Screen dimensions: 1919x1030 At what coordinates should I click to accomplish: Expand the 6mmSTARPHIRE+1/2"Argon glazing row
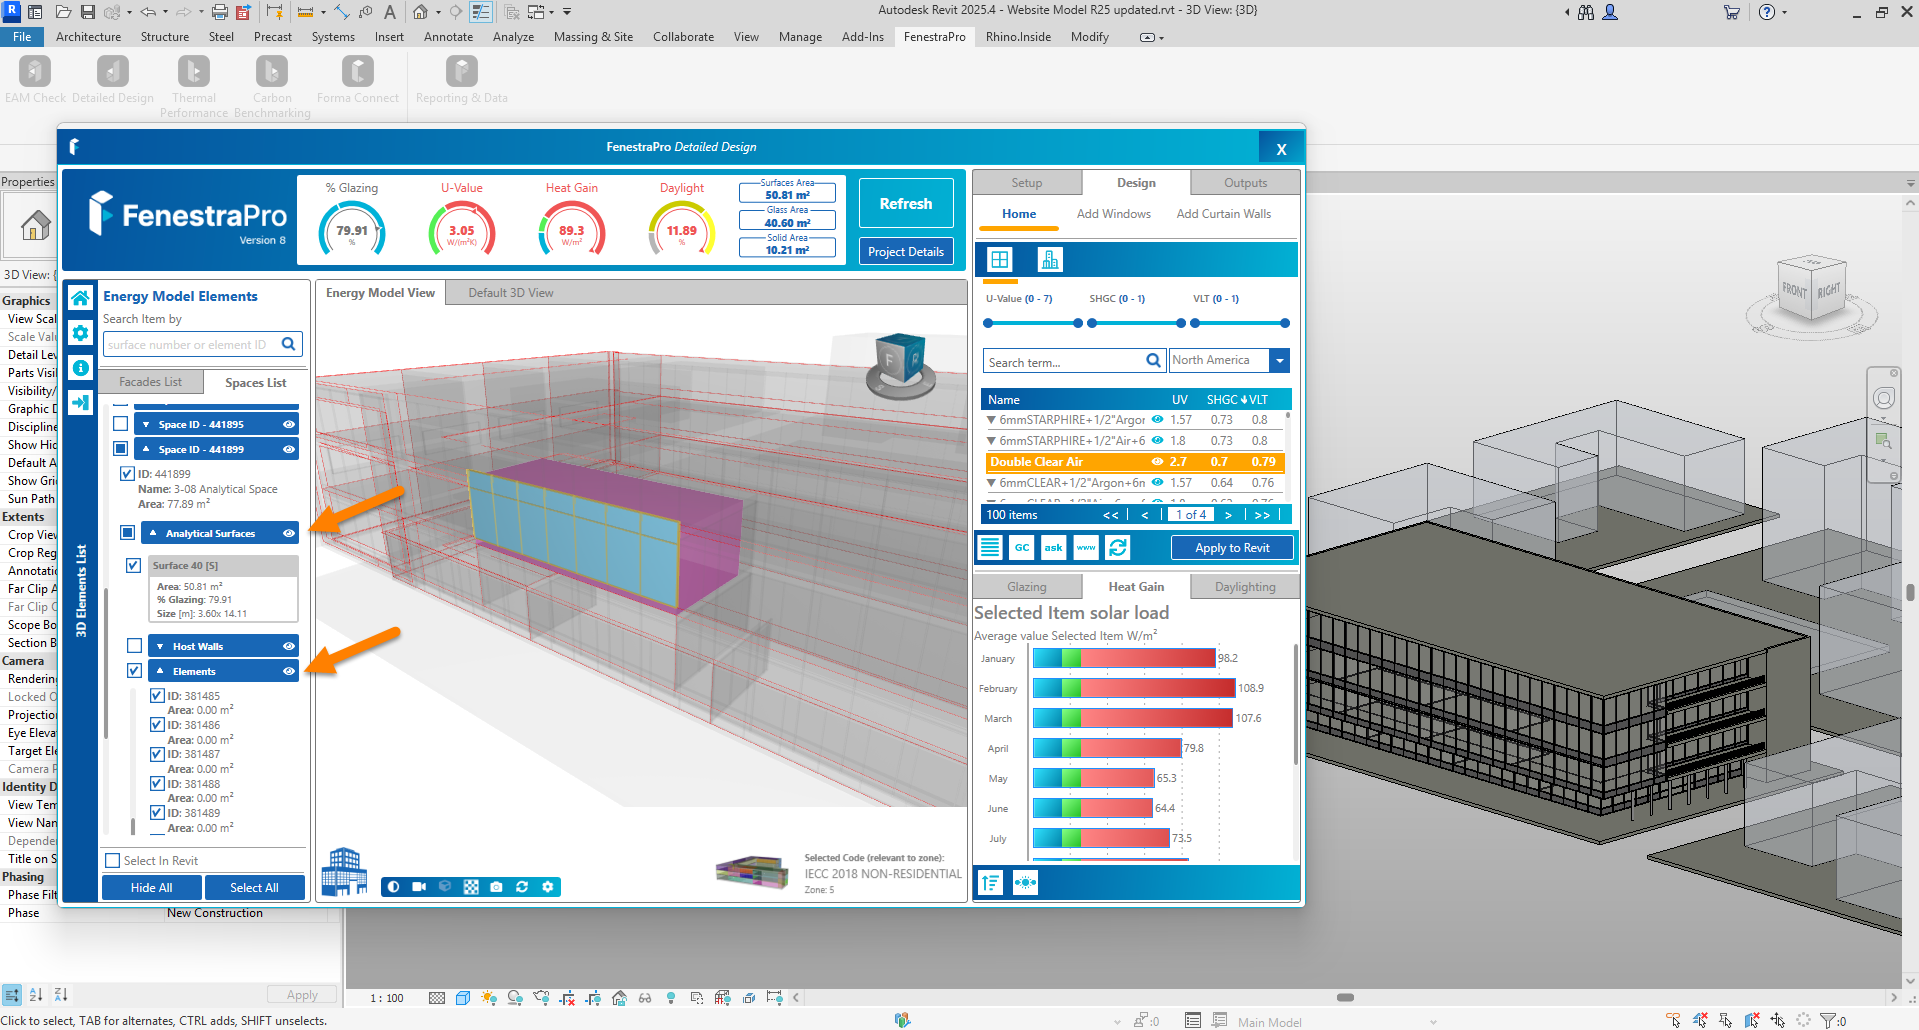click(x=991, y=420)
